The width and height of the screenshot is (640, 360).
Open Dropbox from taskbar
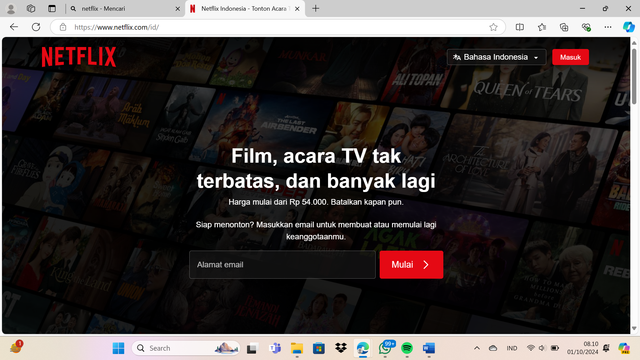pyautogui.click(x=341, y=348)
